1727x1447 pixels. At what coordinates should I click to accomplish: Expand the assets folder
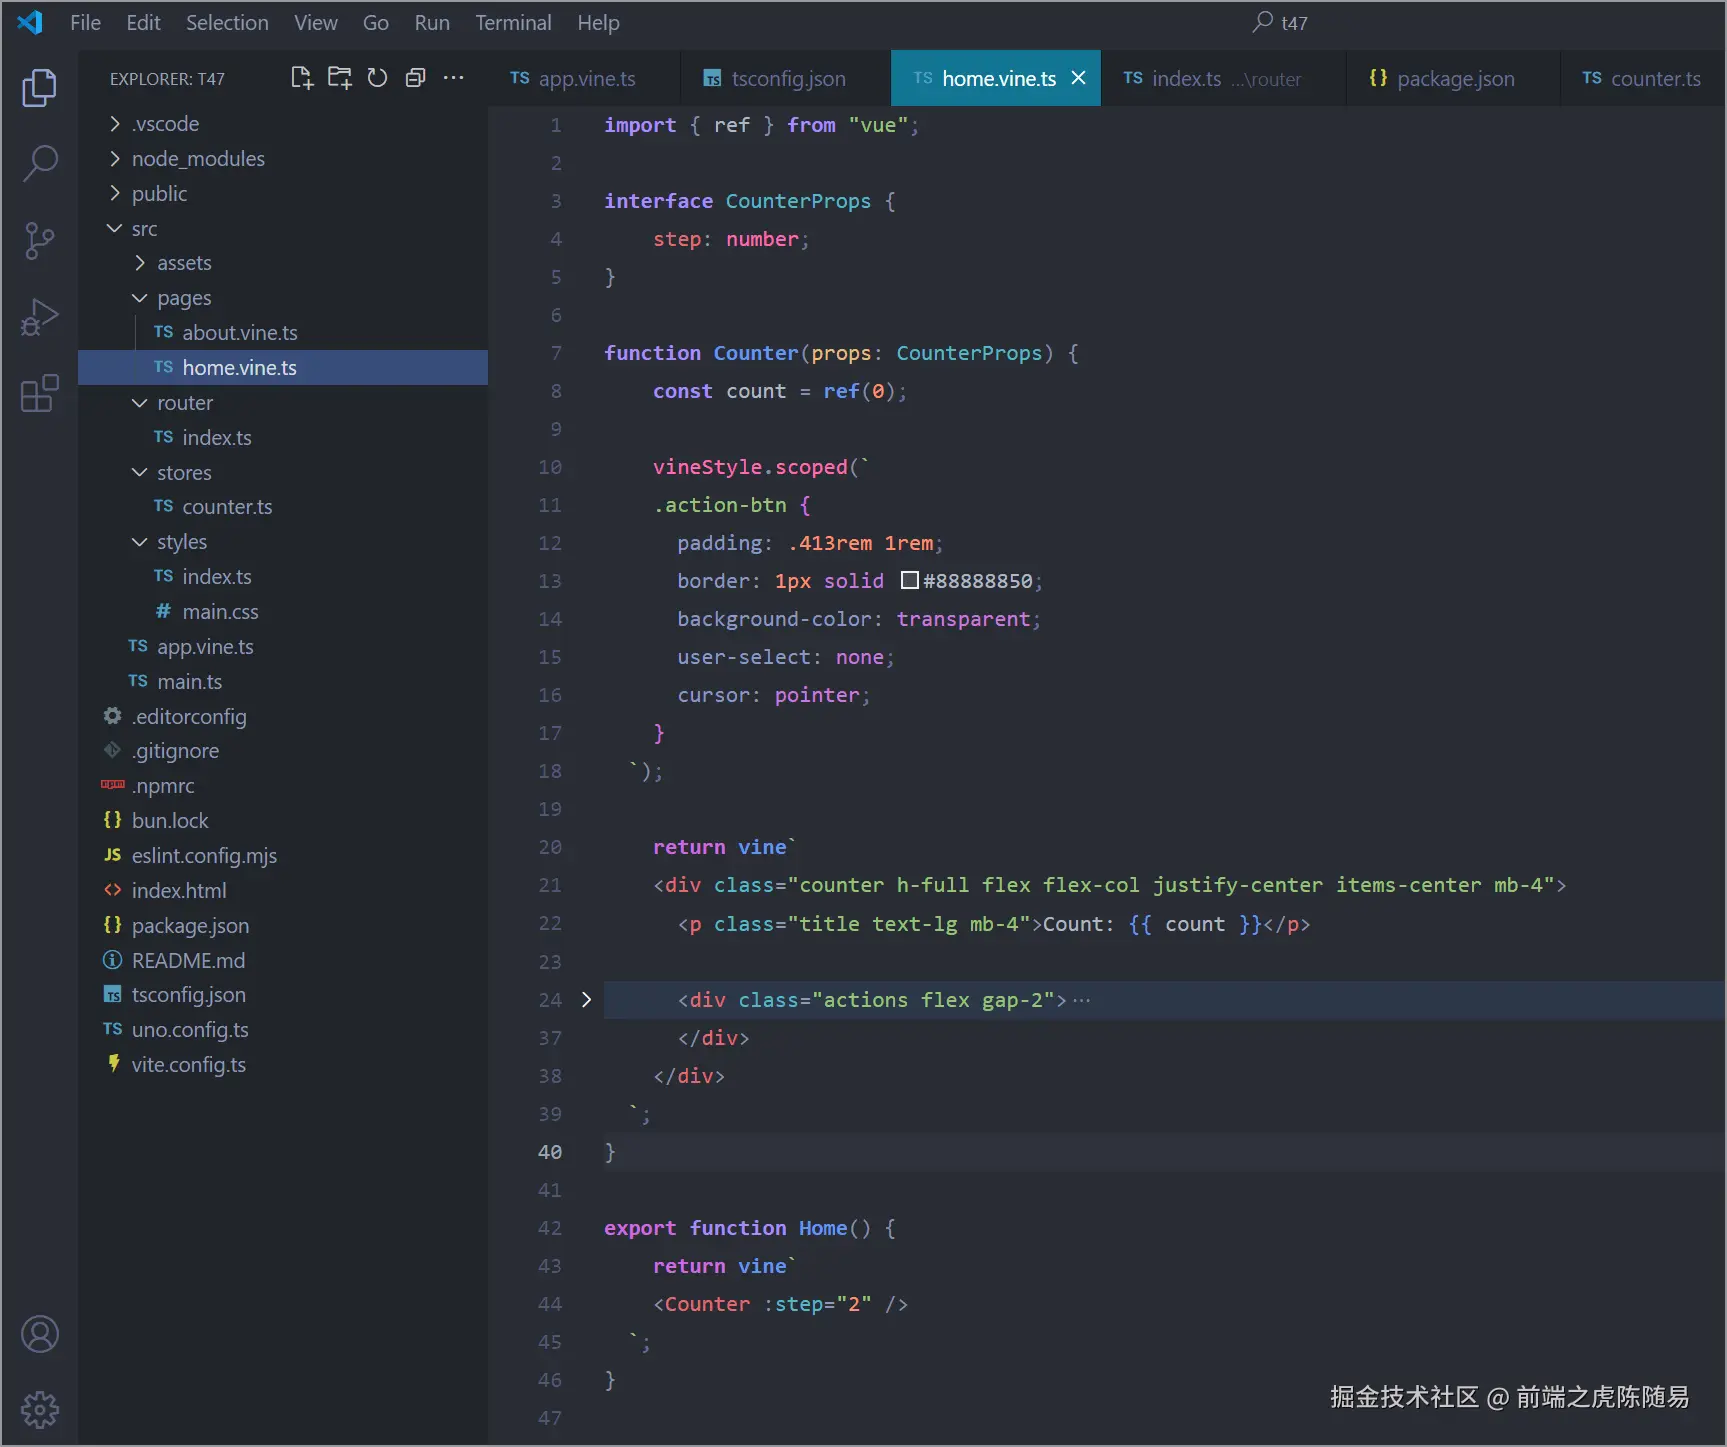tap(184, 263)
